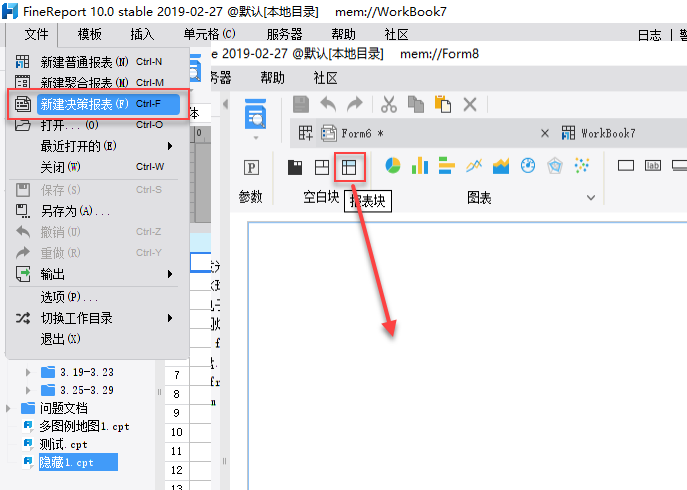The width and height of the screenshot is (687, 490).
Task: Choose 打开... menu entry
Action: 97,125
